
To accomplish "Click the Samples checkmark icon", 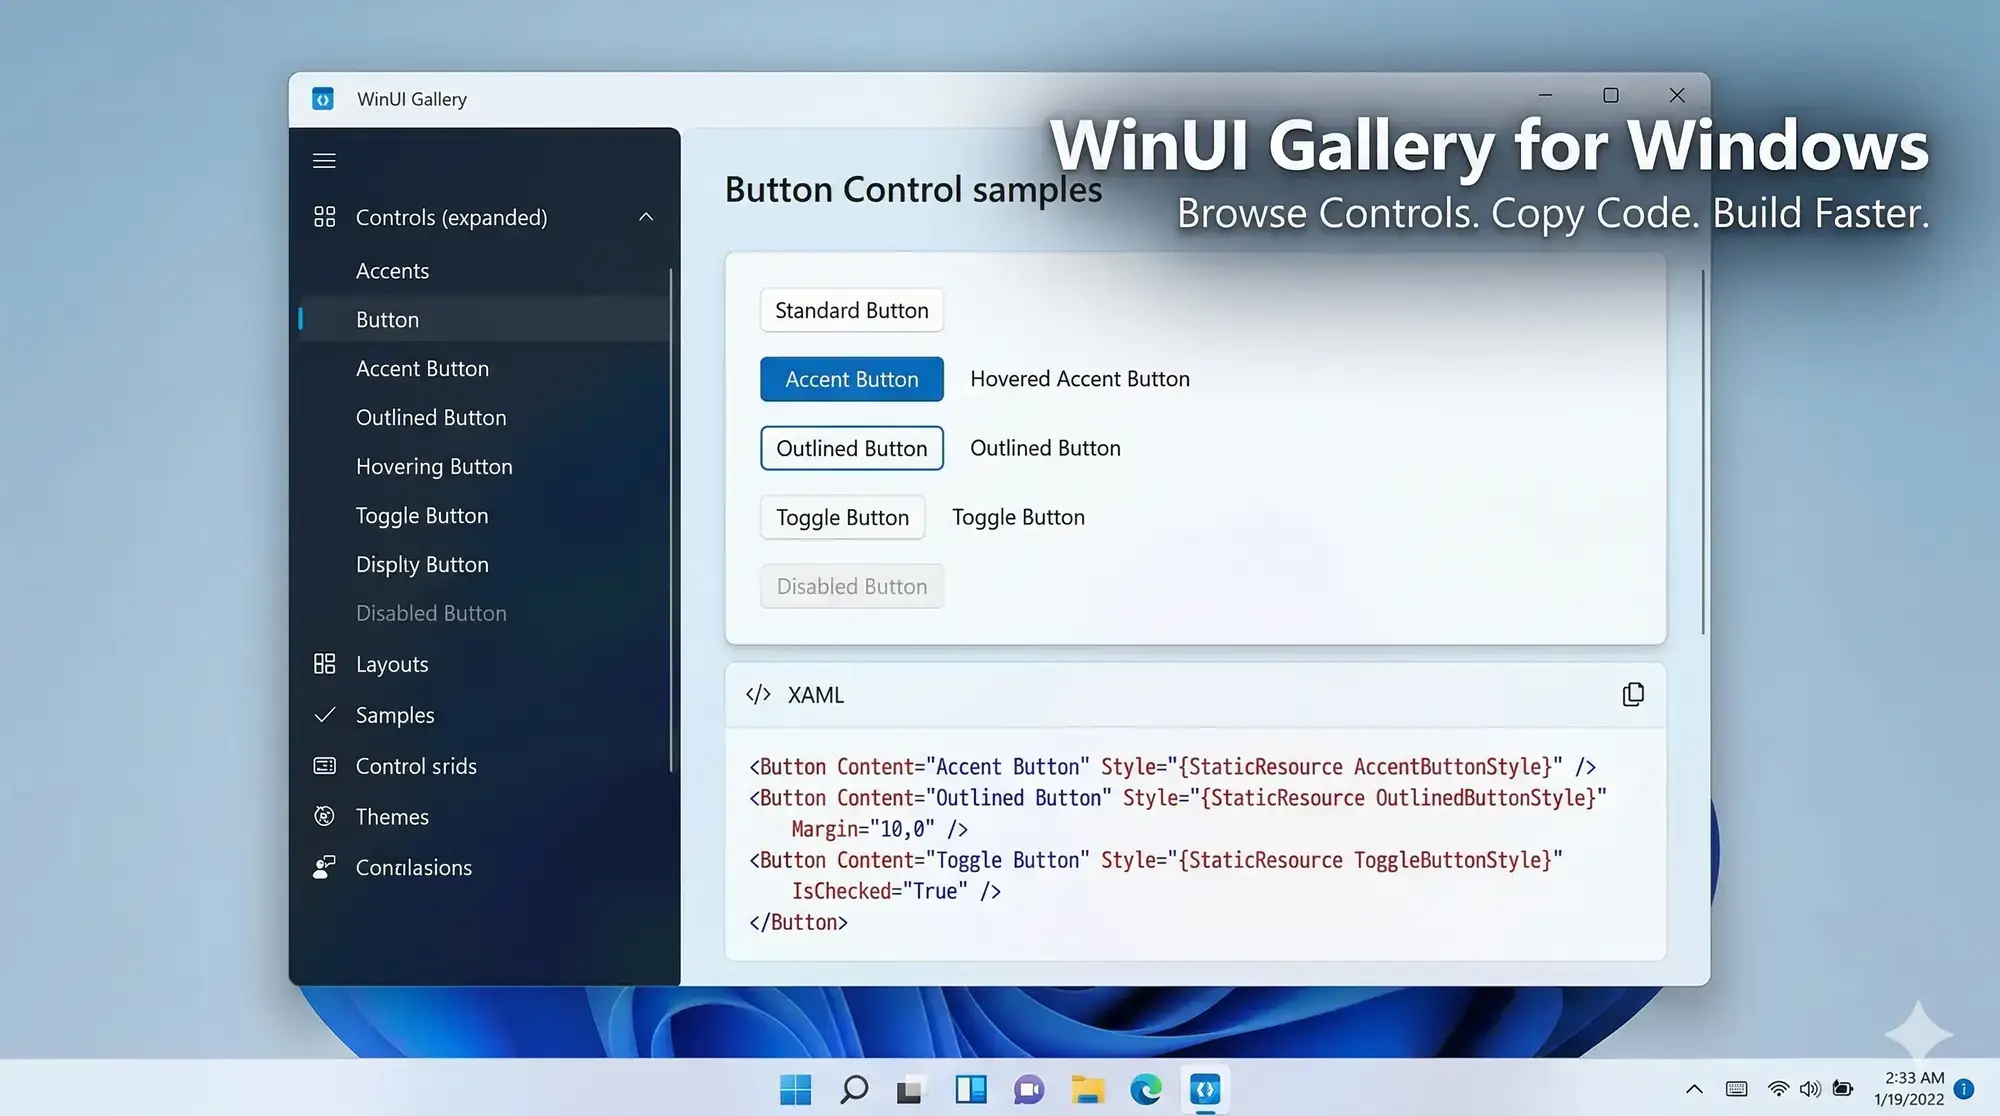I will (x=323, y=714).
